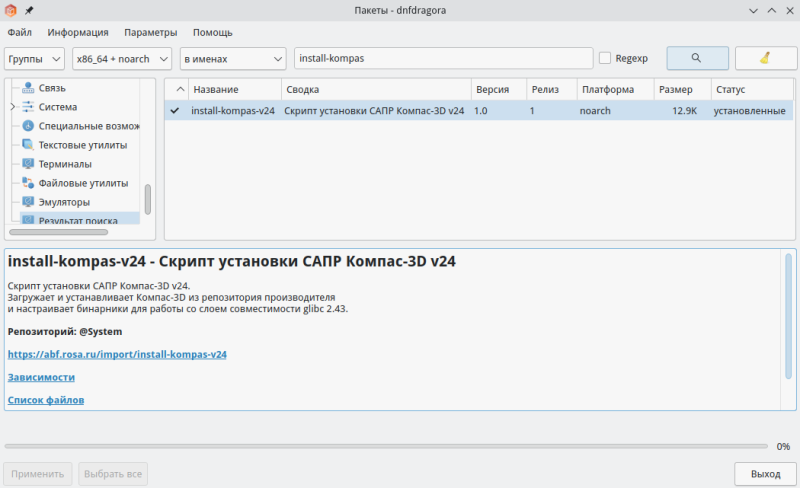Open the x86_64 + noarch architecture dropdown
The image size is (800, 488).
[x=122, y=59]
